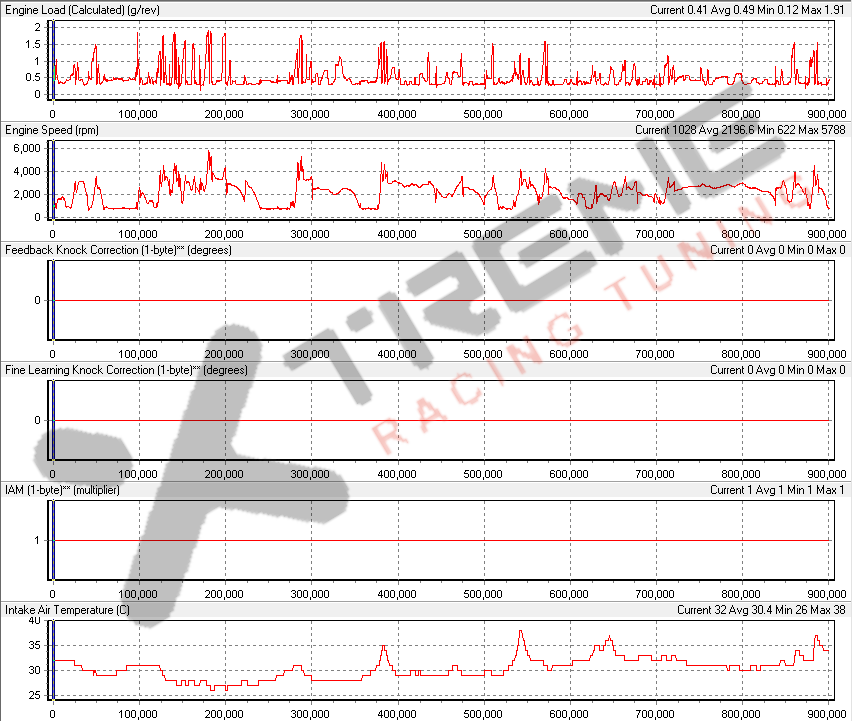Click the Engine Speed (rpm) panel header
Screen dimensions: 852x721
point(50,129)
